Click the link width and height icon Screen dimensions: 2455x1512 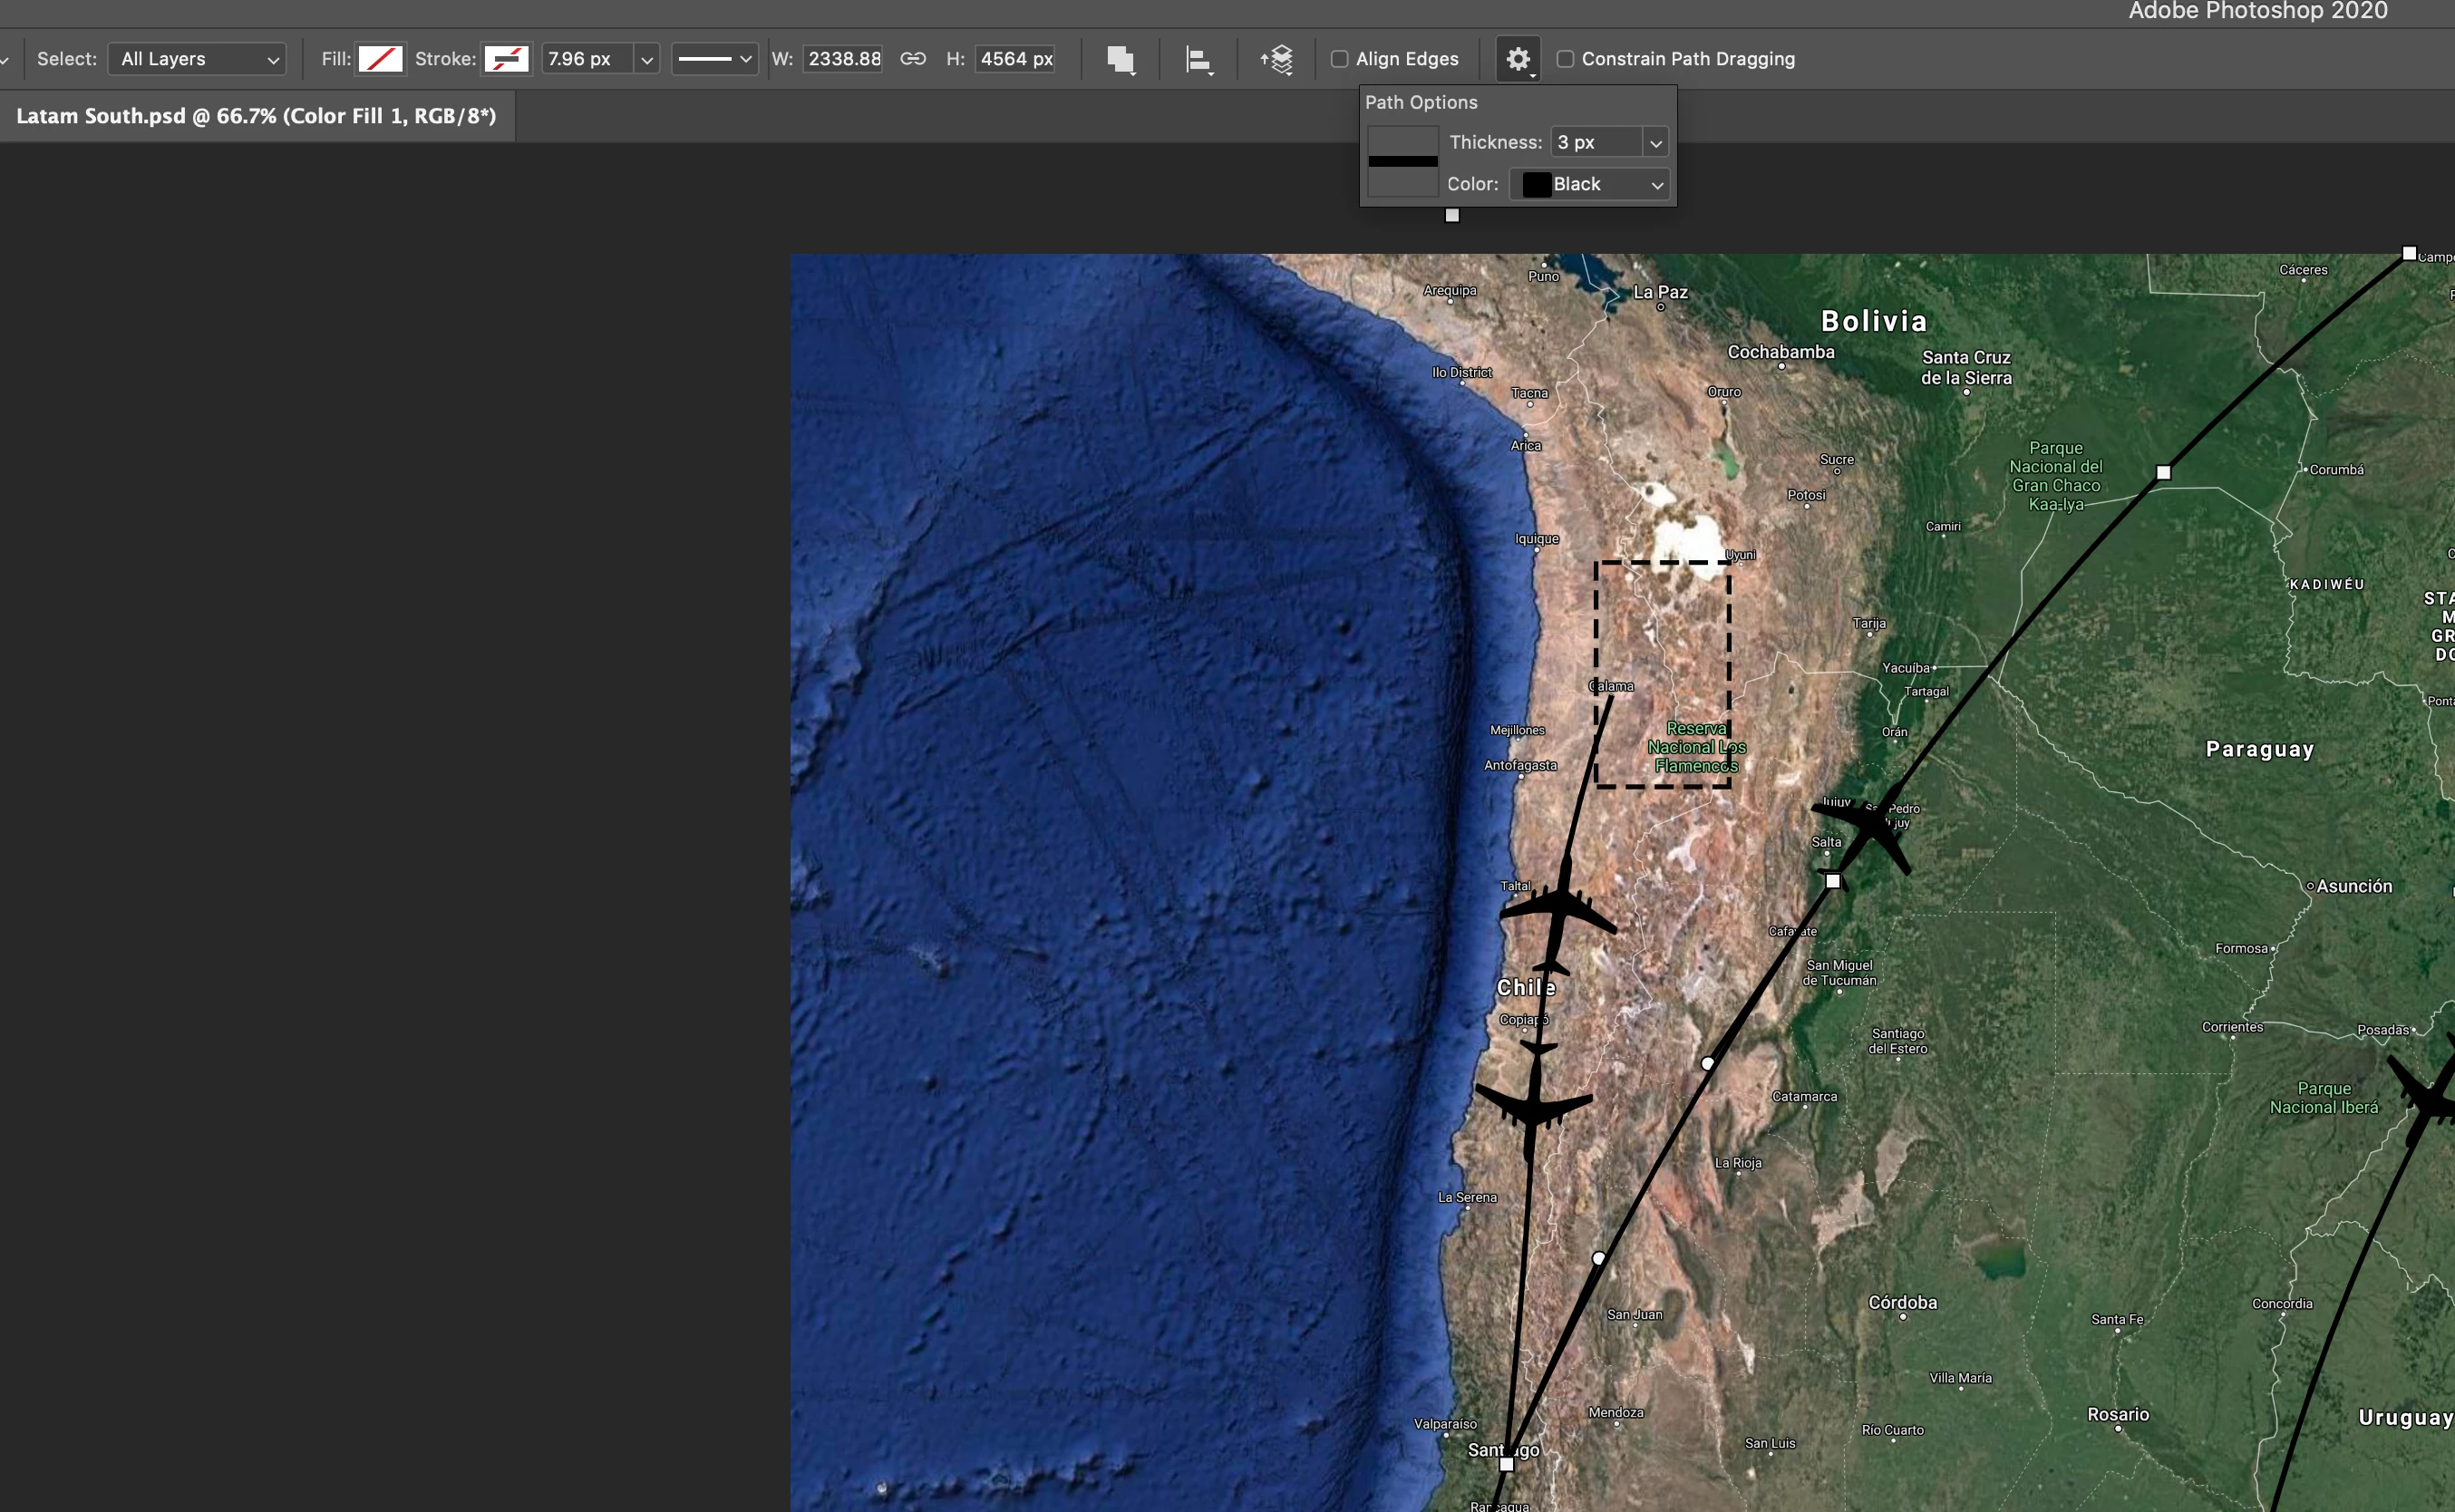912,59
